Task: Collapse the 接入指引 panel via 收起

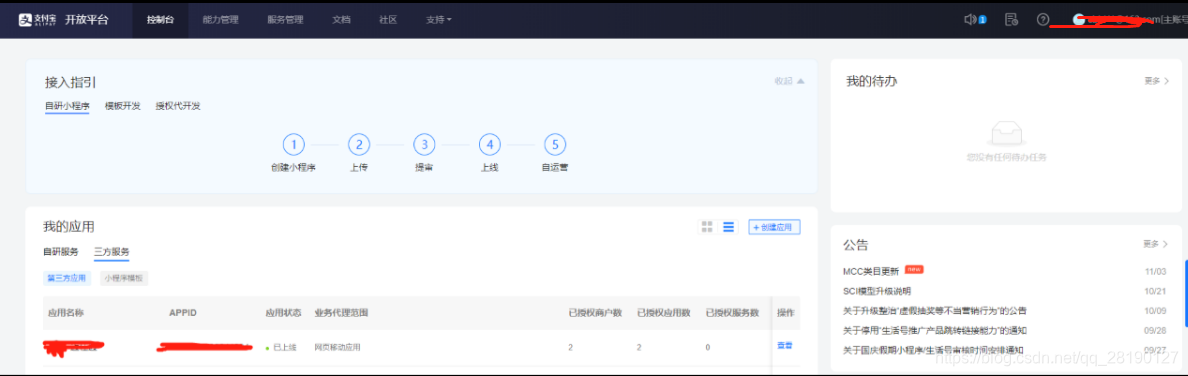Action: (789, 81)
